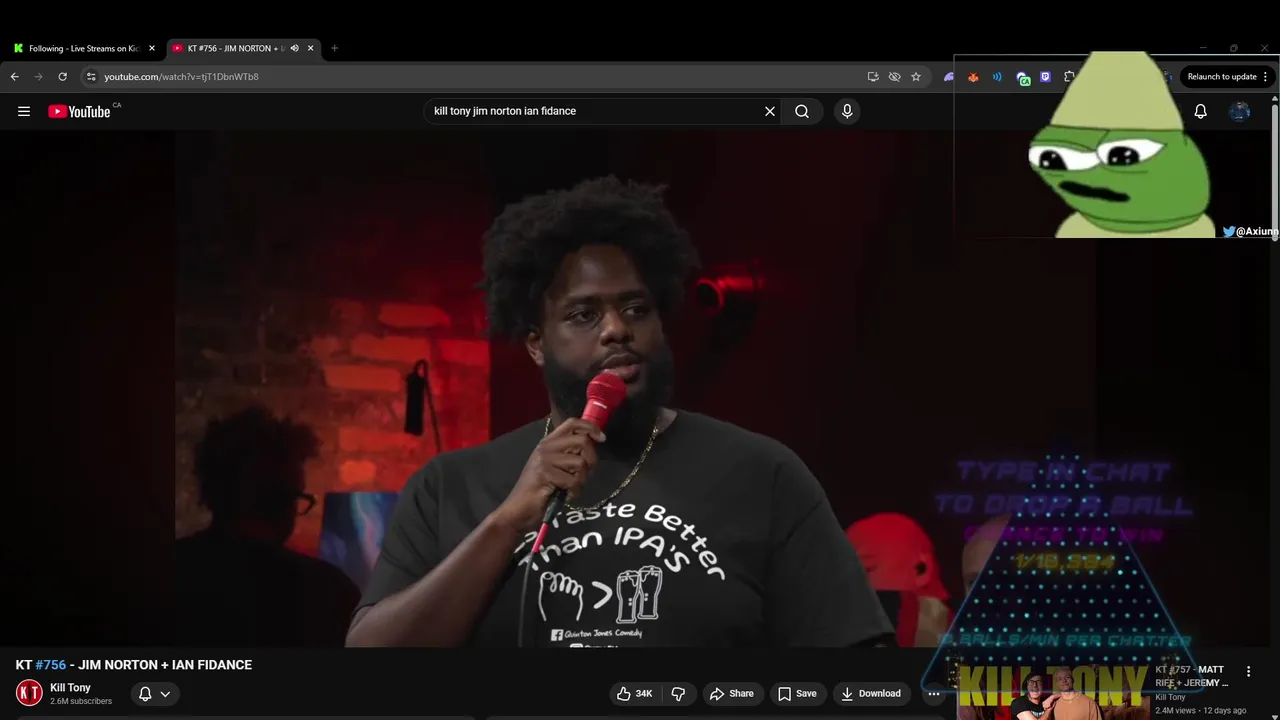Image resolution: width=1280 pixels, height=720 pixels.
Task: Open a new browser tab
Action: coord(334,48)
